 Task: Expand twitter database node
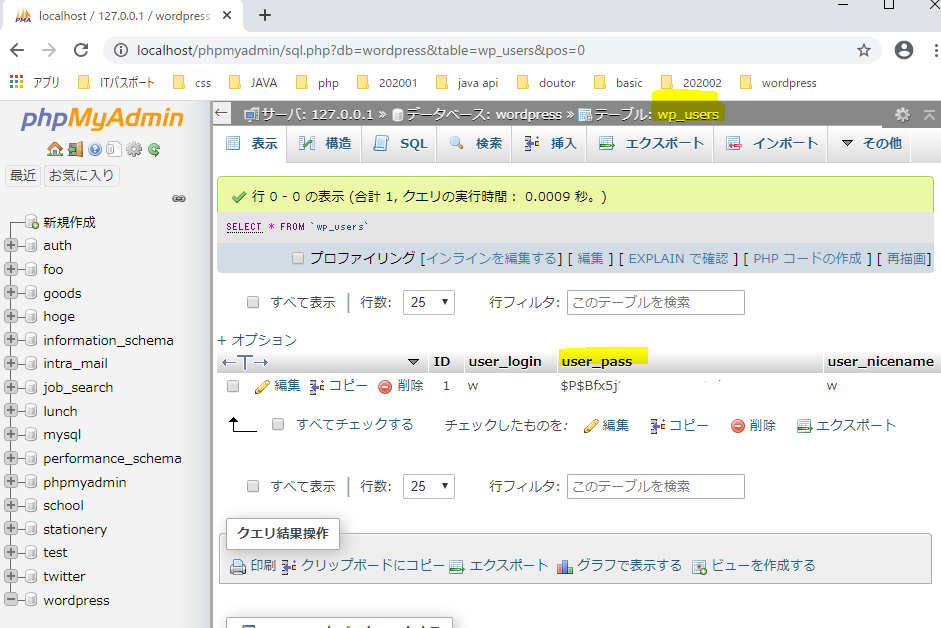(x=10, y=576)
